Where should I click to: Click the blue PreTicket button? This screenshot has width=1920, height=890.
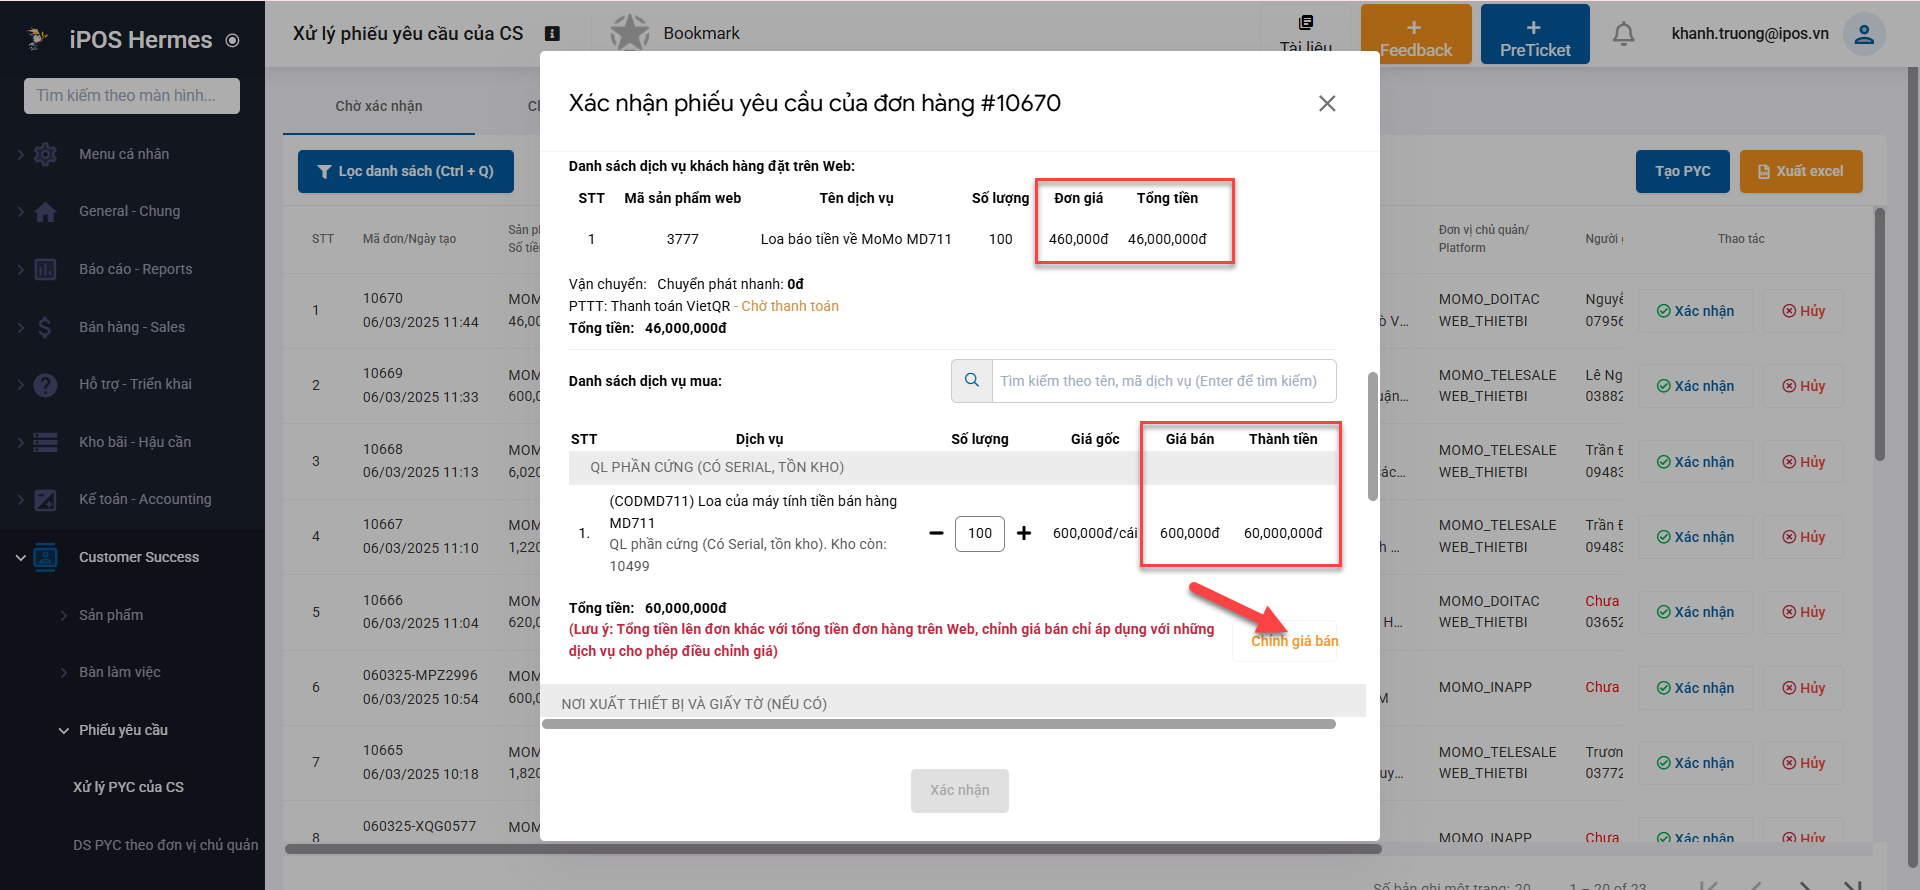pos(1535,34)
